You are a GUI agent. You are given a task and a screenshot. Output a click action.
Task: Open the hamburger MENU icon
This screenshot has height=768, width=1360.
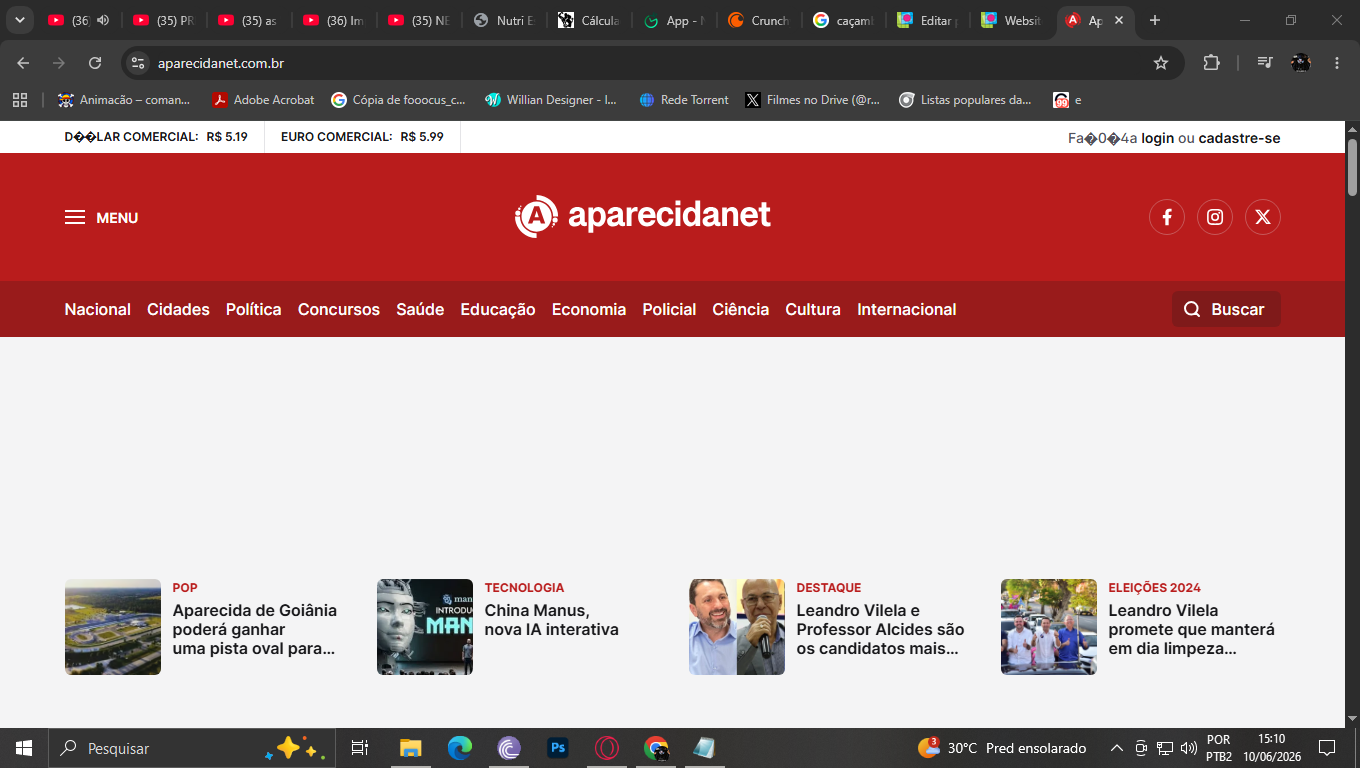click(75, 217)
